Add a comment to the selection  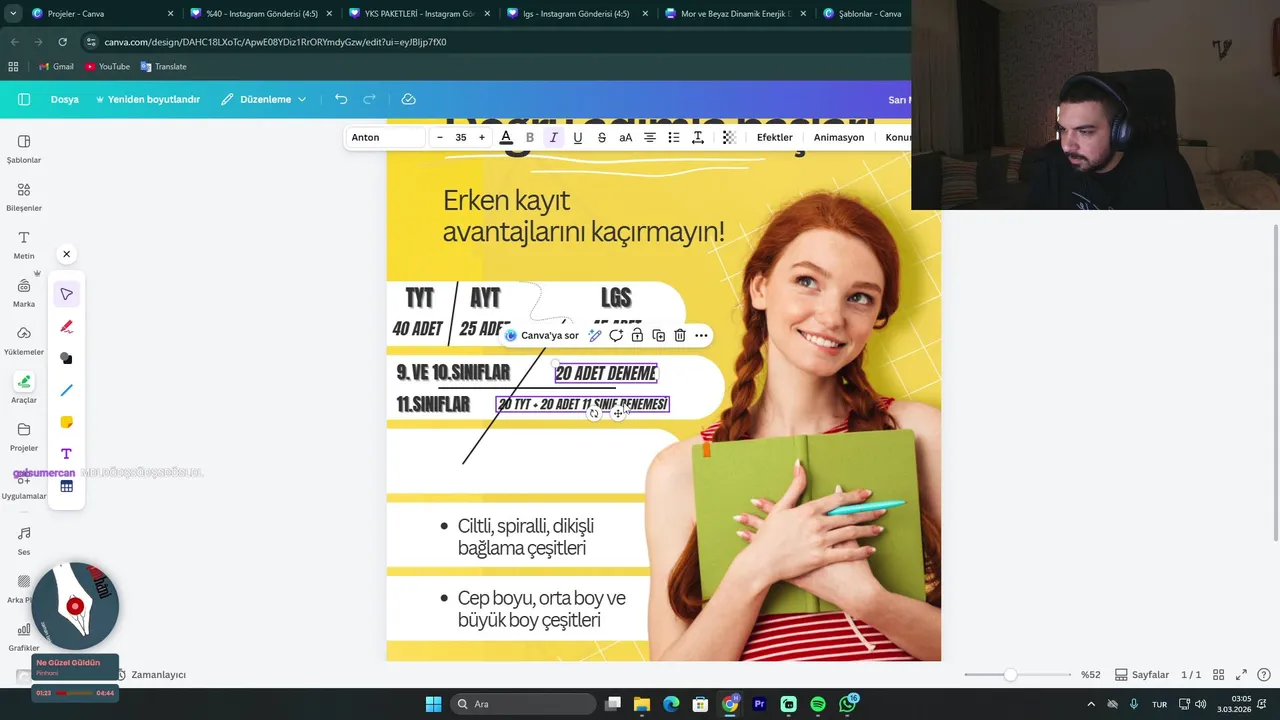pos(616,336)
